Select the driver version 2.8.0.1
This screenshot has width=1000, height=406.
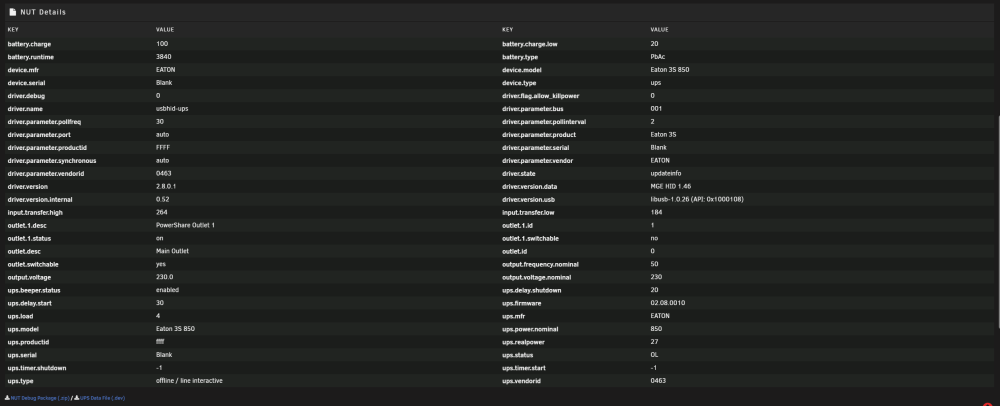166,186
